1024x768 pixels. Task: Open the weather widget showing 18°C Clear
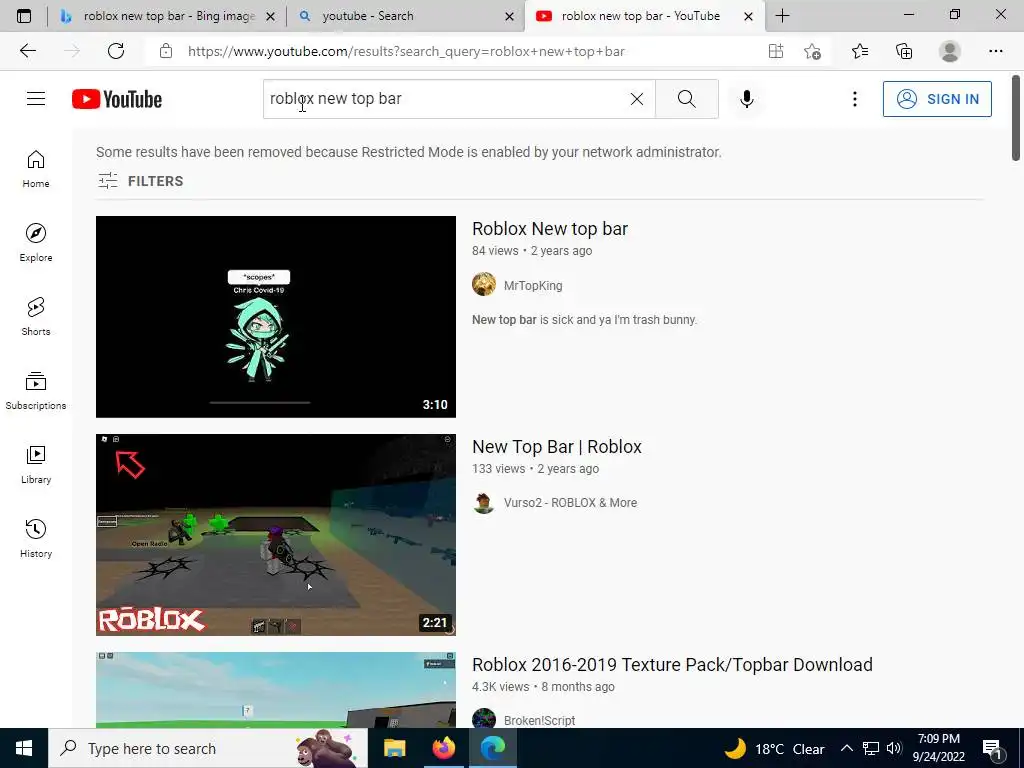click(x=774, y=748)
